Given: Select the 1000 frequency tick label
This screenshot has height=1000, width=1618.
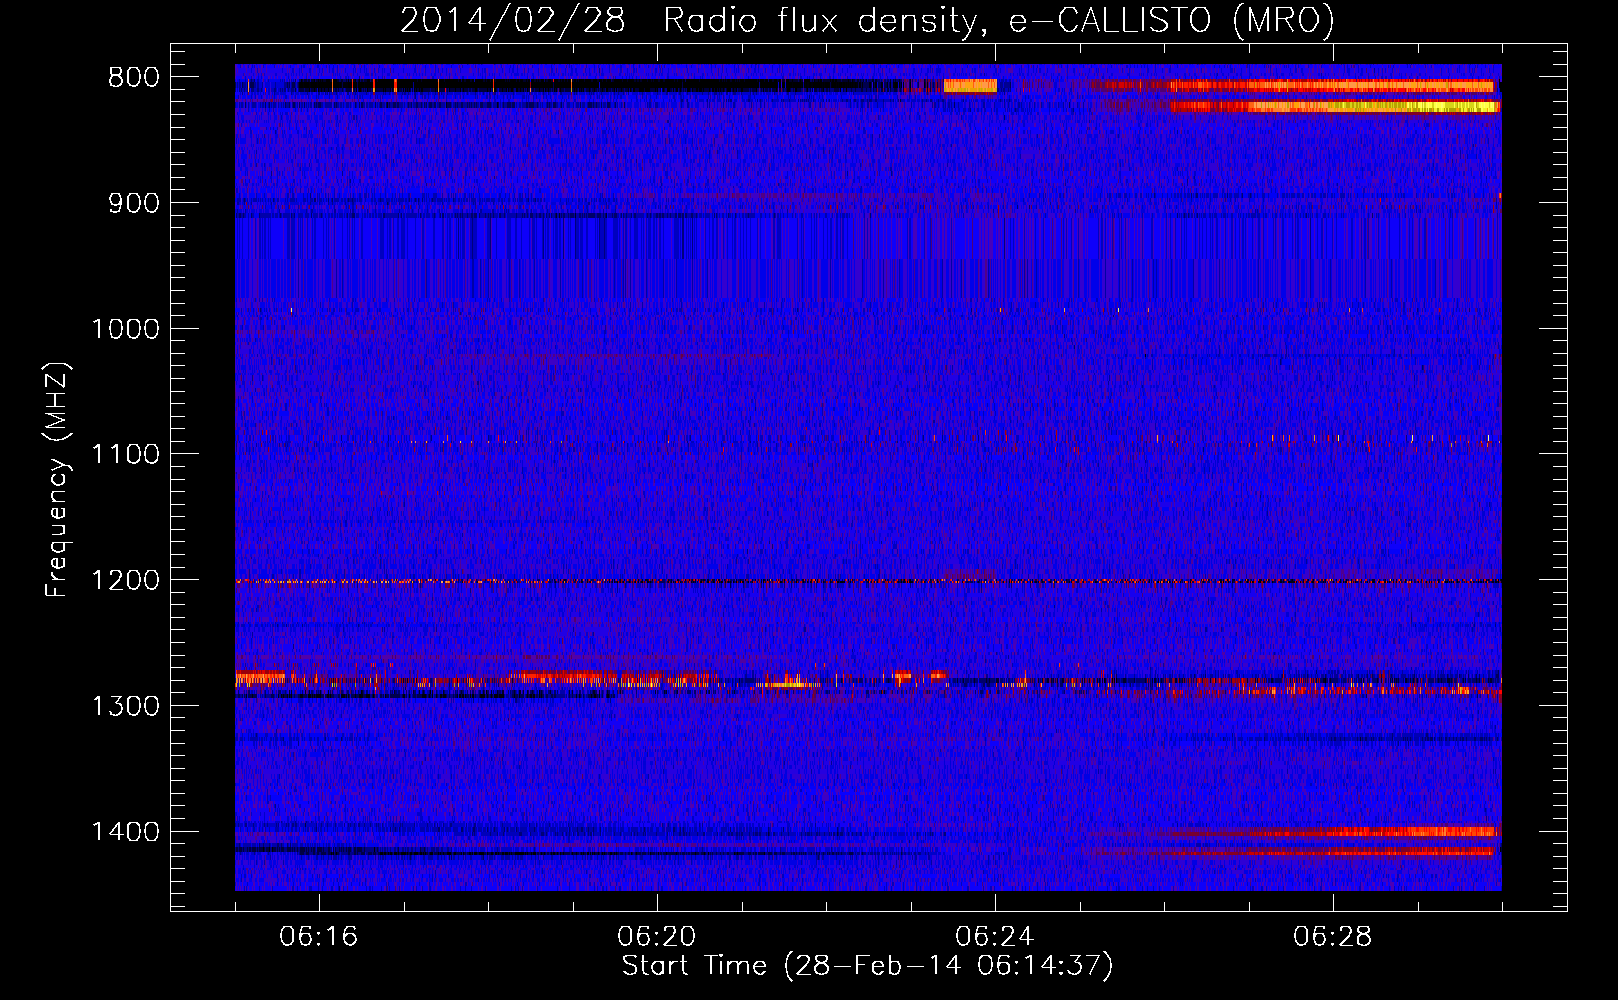Looking at the screenshot, I should [x=125, y=329].
